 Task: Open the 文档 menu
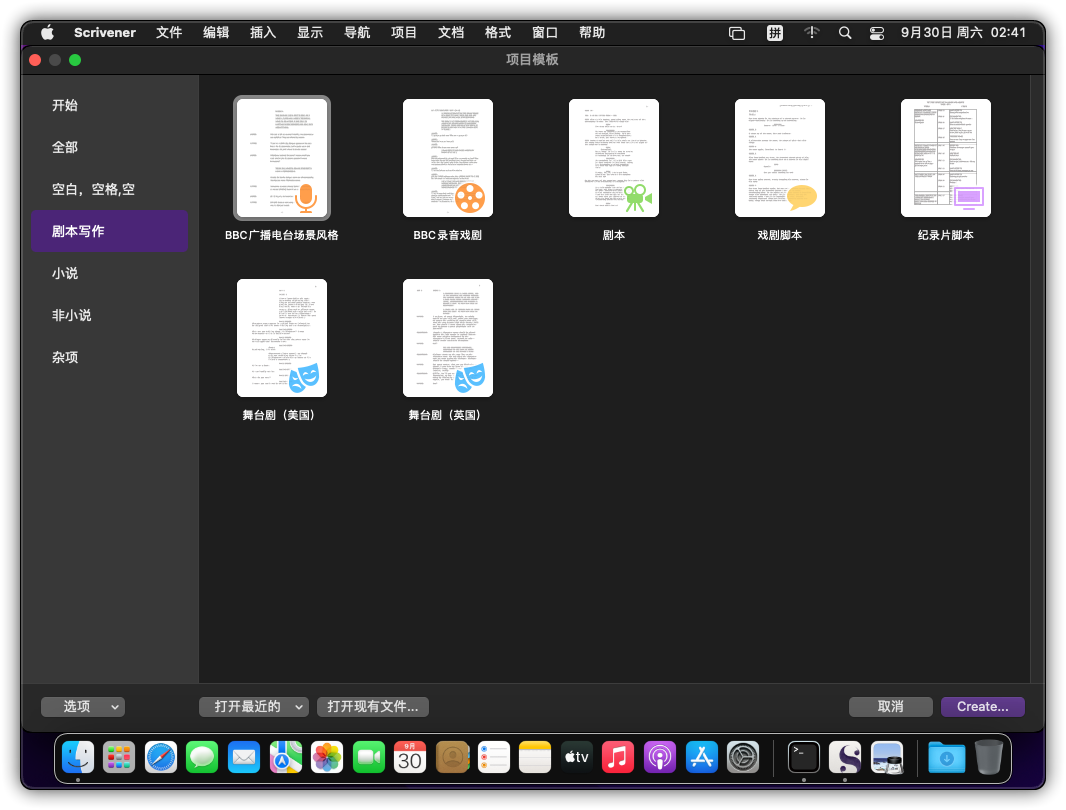pyautogui.click(x=450, y=33)
